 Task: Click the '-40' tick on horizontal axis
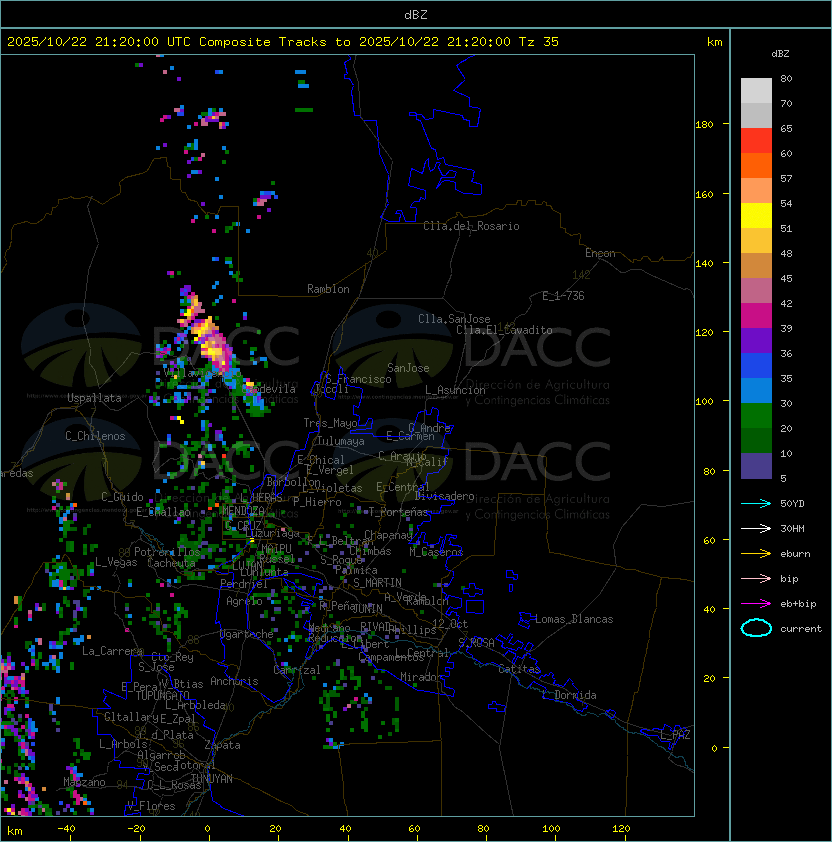click(67, 829)
